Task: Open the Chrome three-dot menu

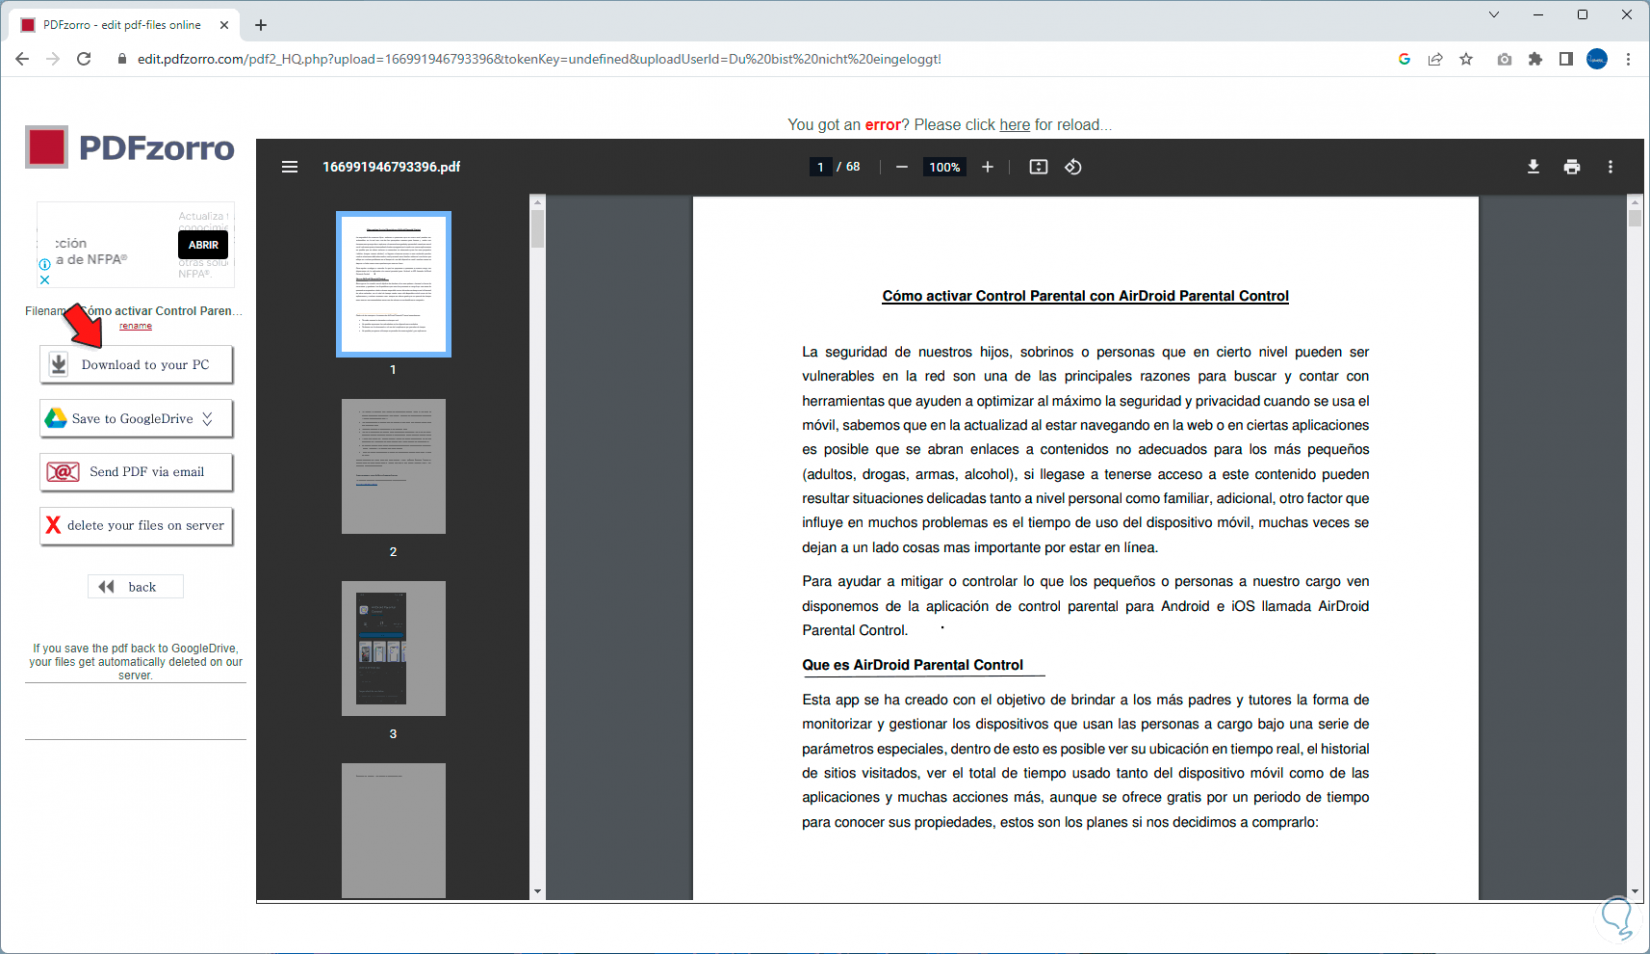Action: [1628, 59]
